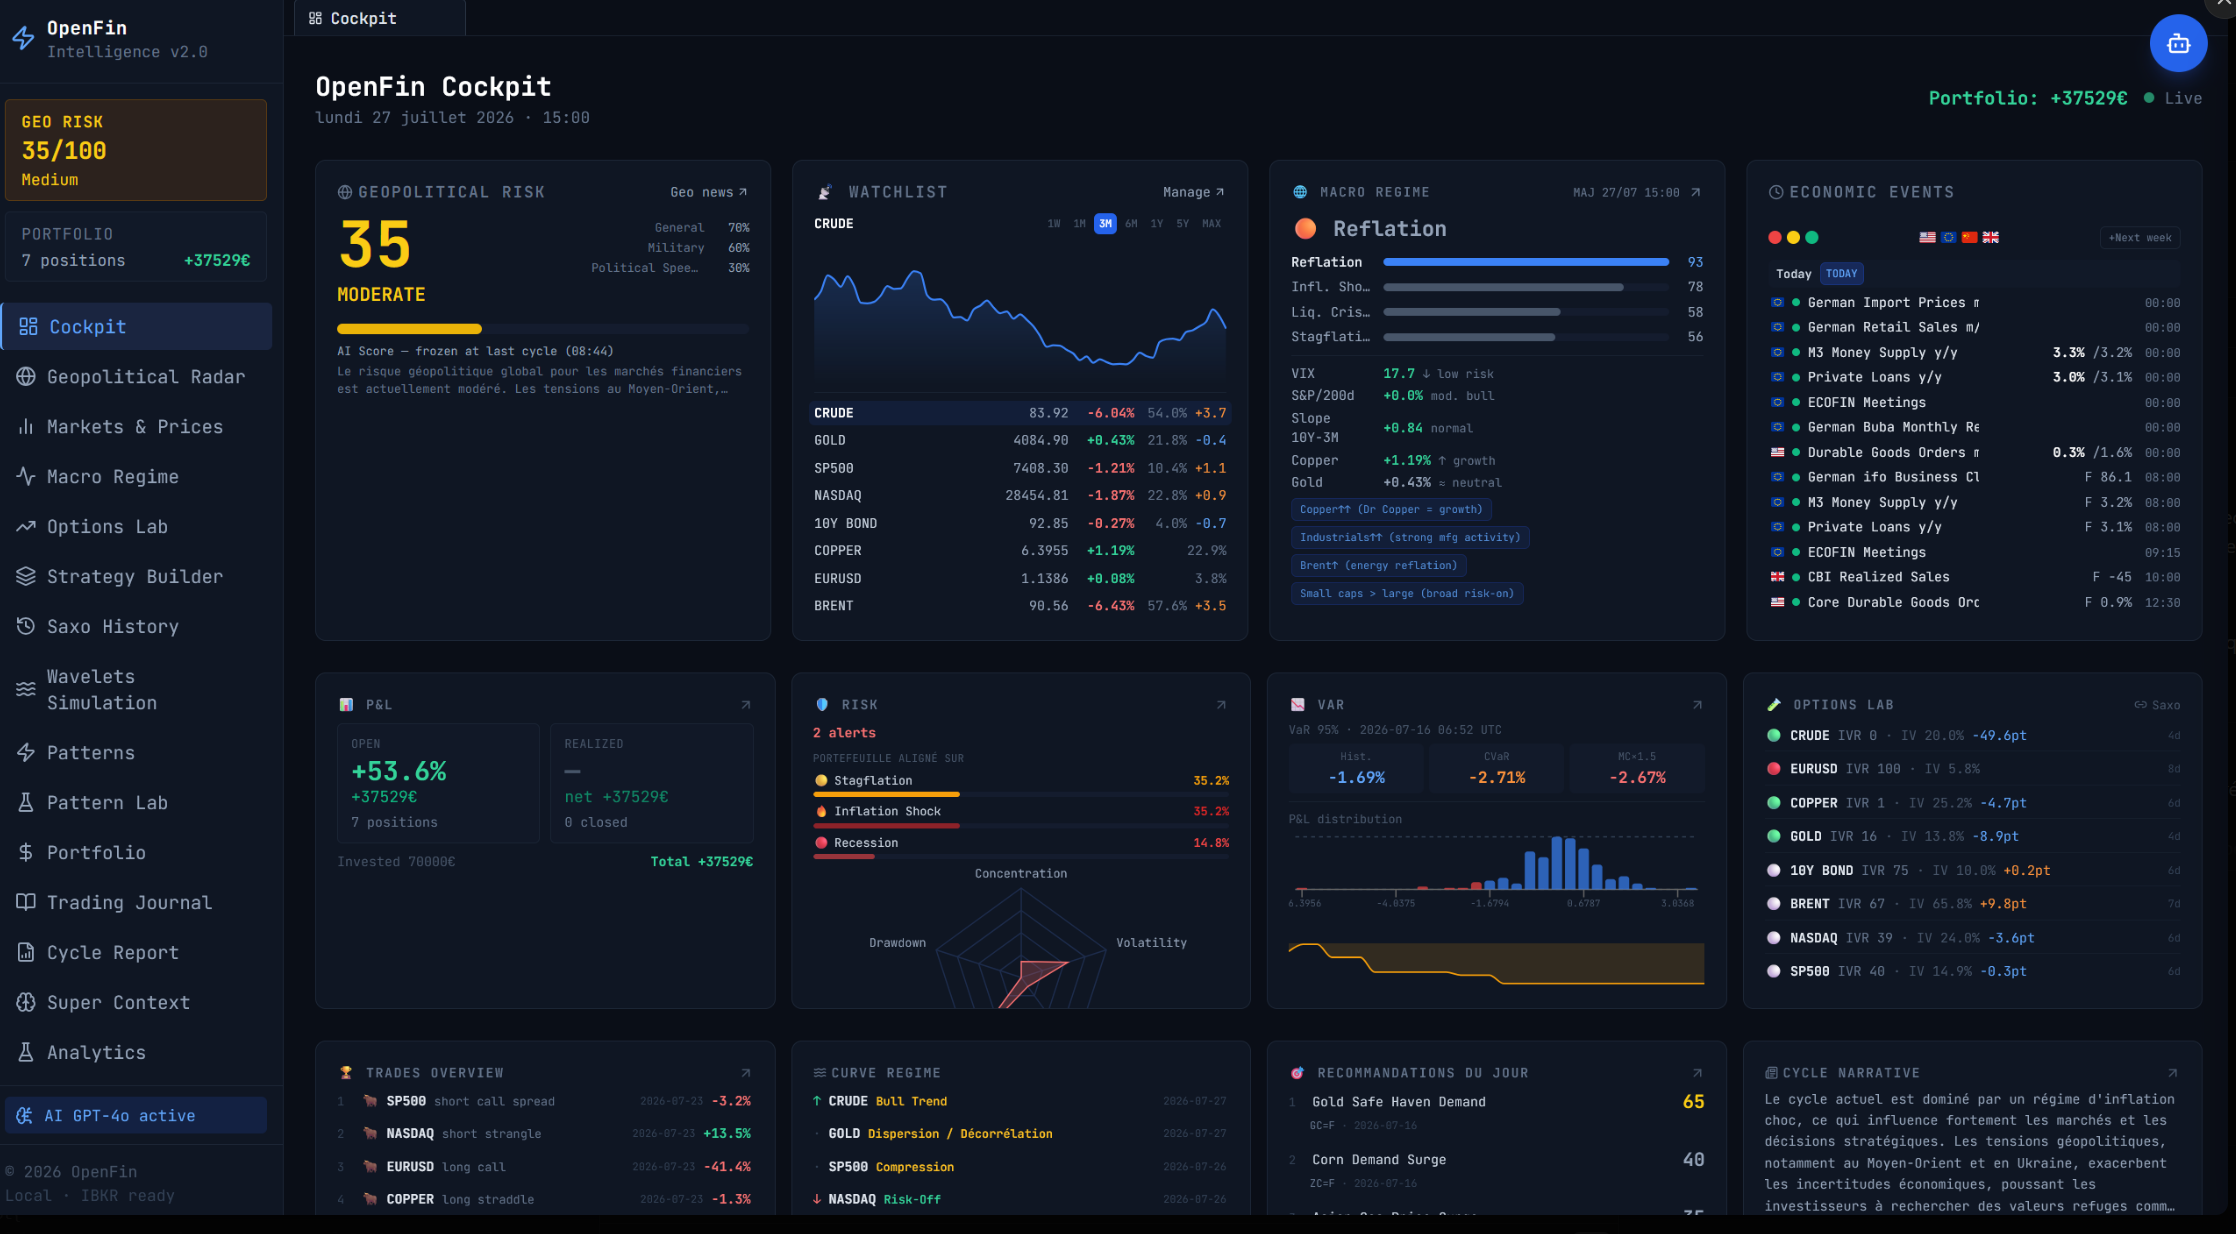The height and width of the screenshot is (1234, 2236).
Task: Toggle the United States flag filter
Action: pyautogui.click(x=1927, y=238)
